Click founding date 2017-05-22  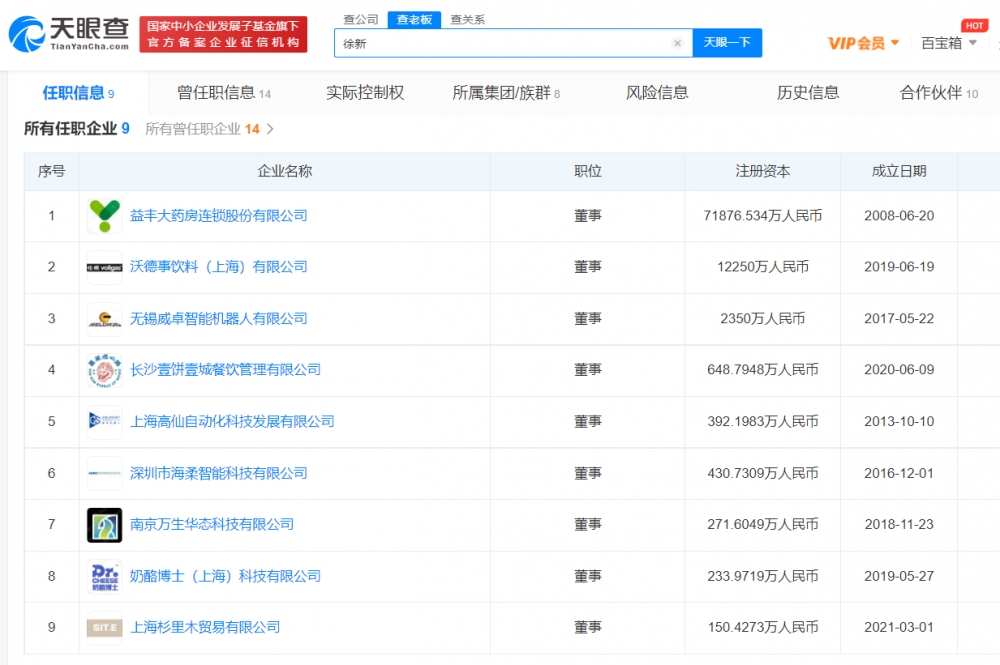click(x=899, y=319)
